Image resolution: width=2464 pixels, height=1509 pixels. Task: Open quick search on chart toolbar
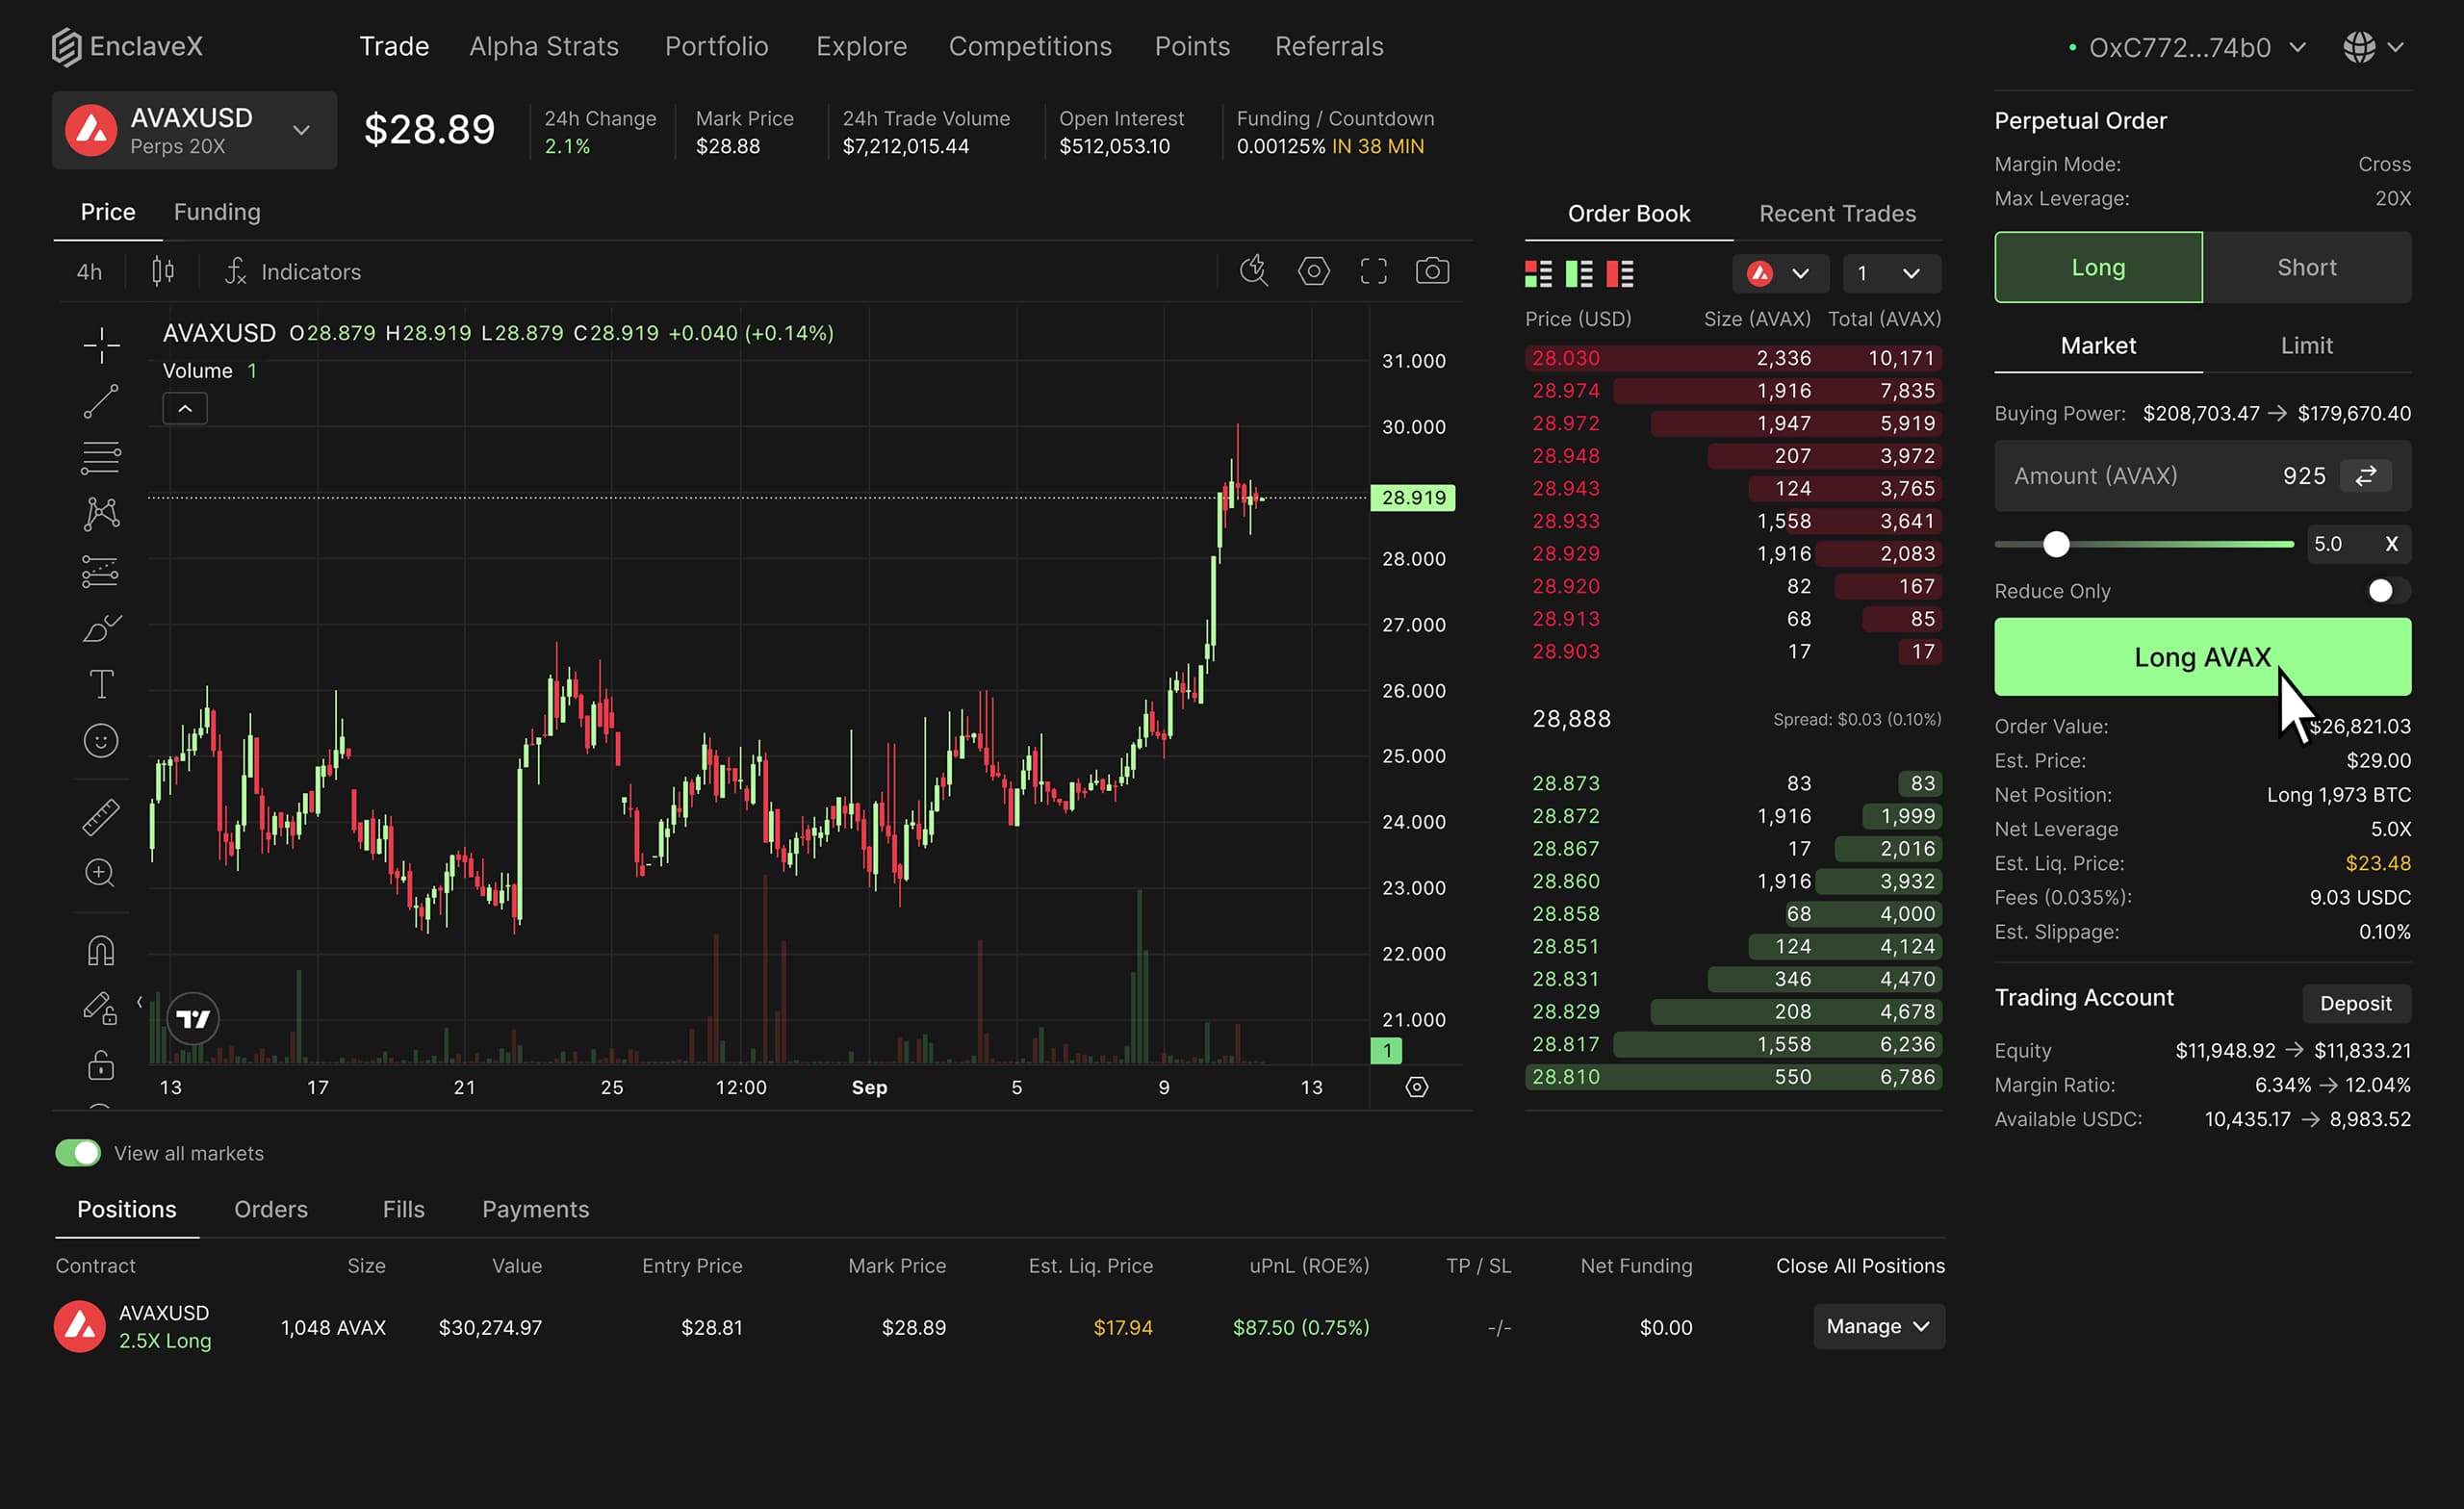[x=1254, y=271]
